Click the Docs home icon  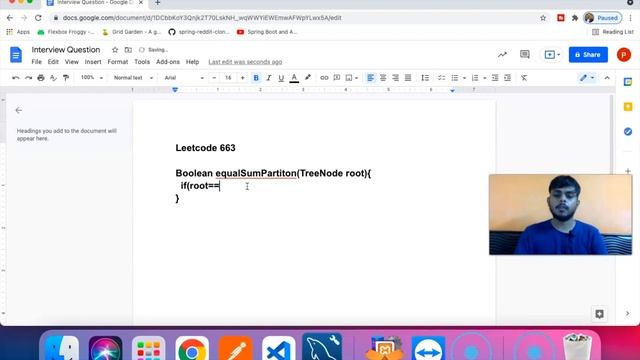[x=16, y=55]
